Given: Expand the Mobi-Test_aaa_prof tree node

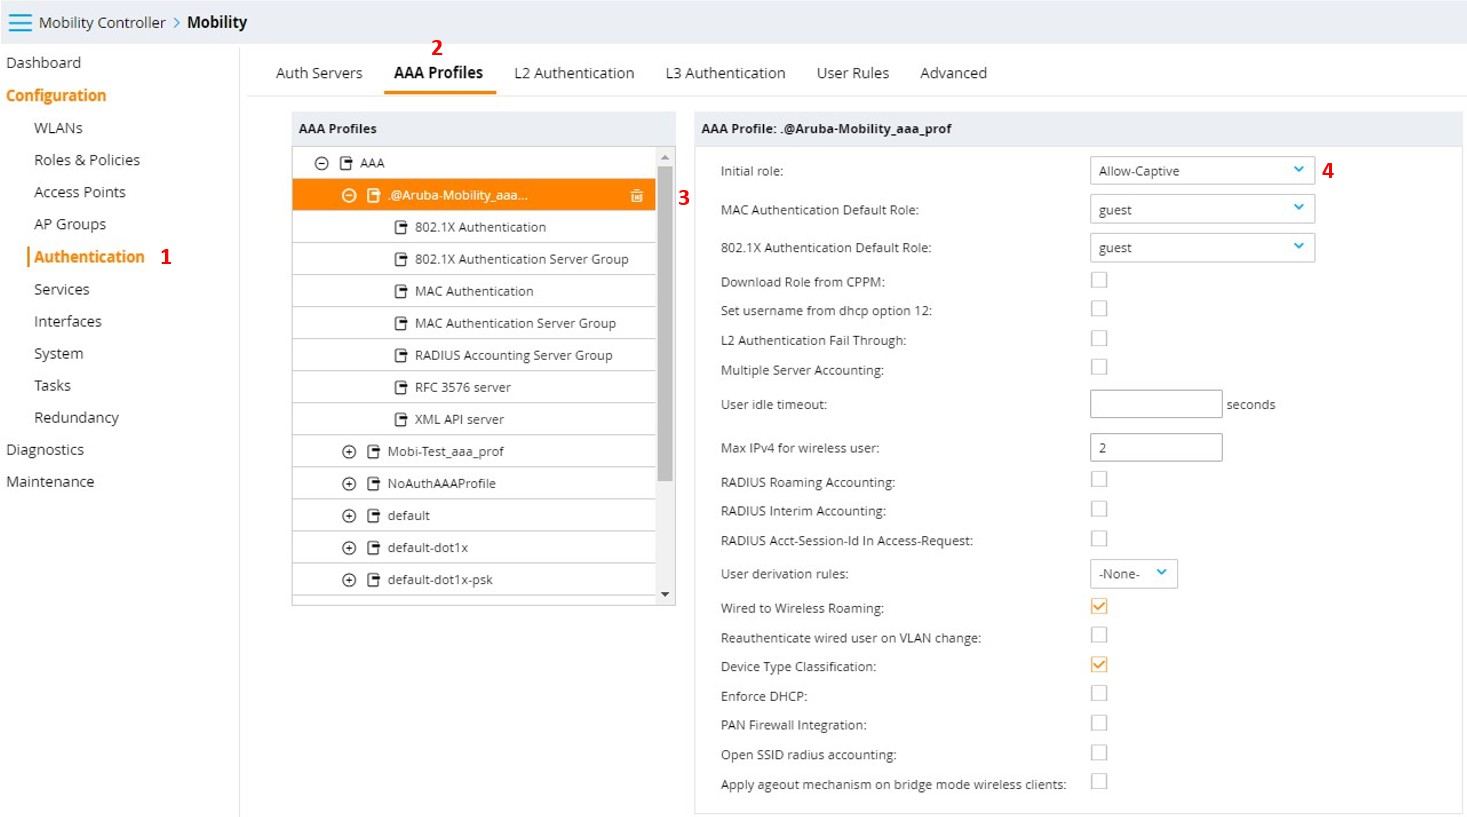Looking at the screenshot, I should click(349, 452).
